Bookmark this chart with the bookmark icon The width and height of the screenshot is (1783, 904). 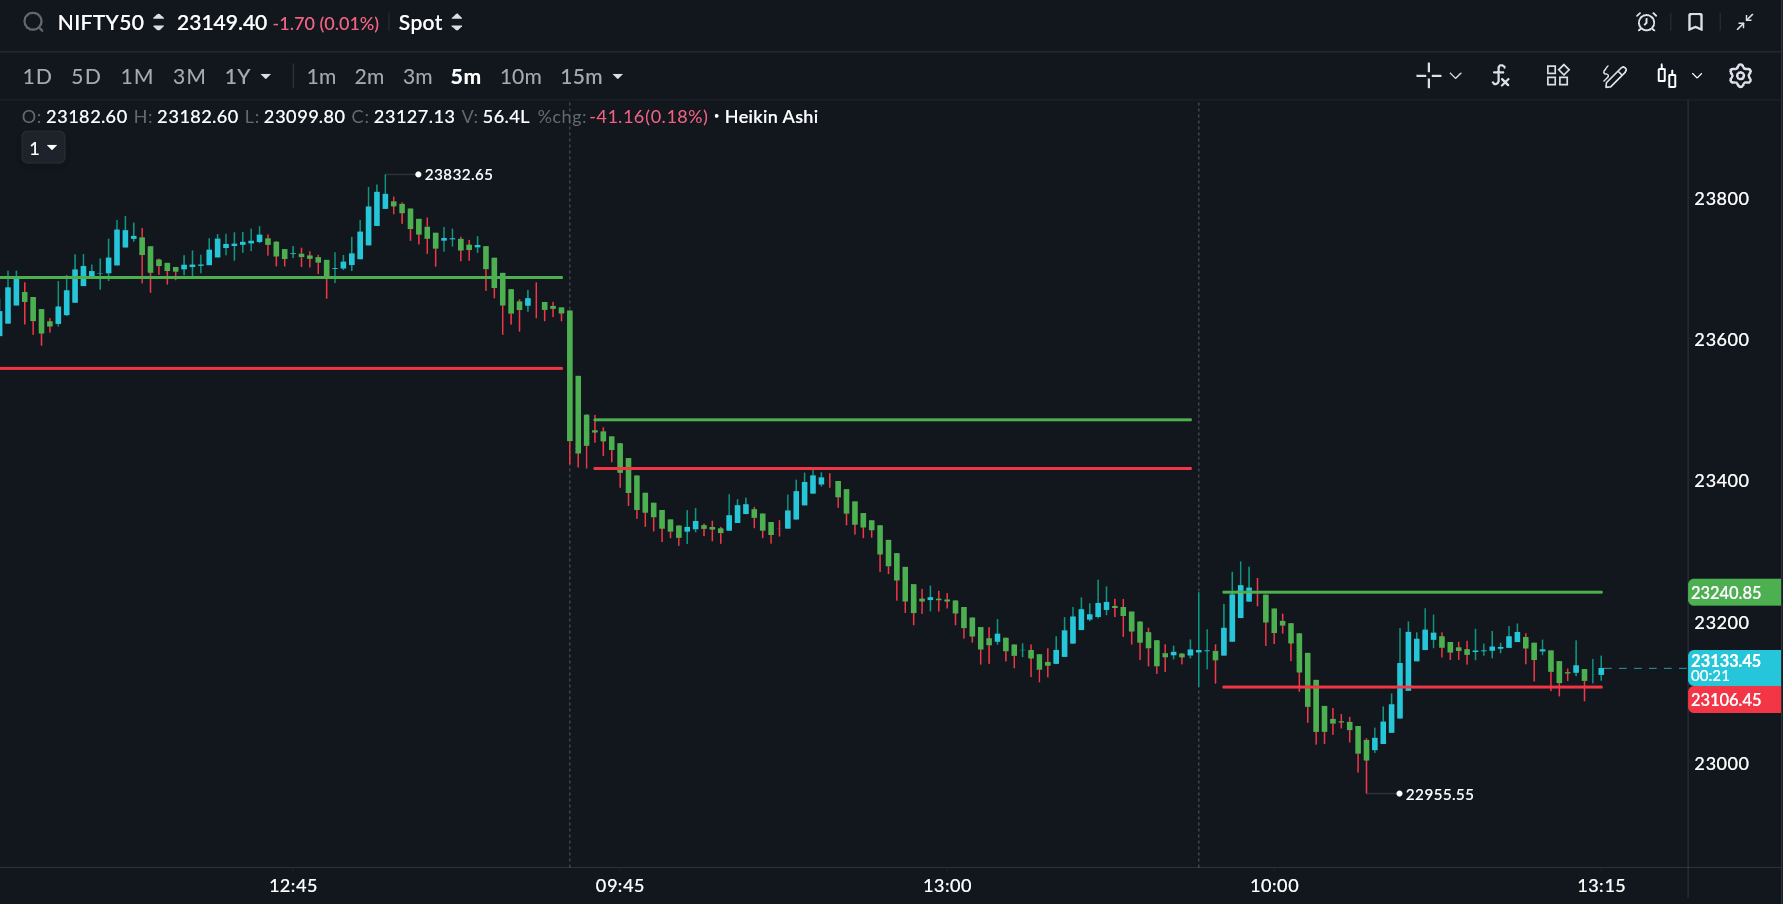pyautogui.click(x=1695, y=22)
